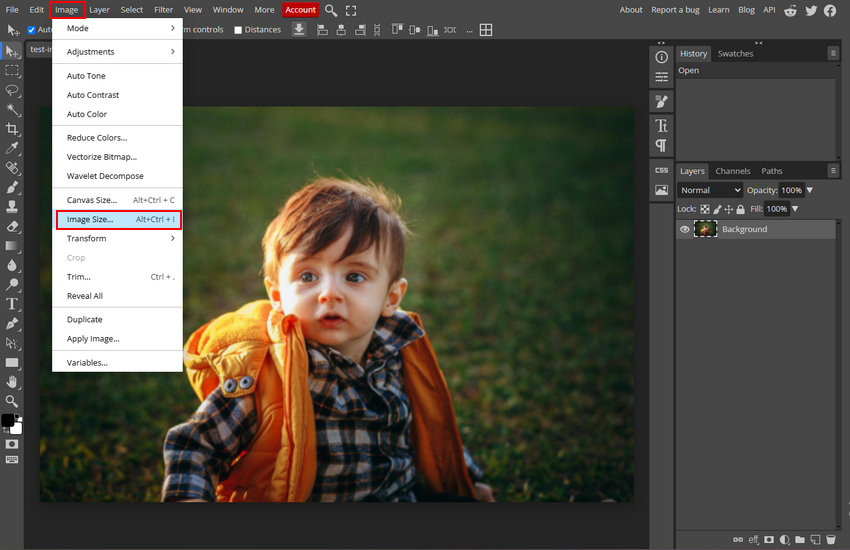
Task: Open the Fill slider arrow
Action: 795,209
